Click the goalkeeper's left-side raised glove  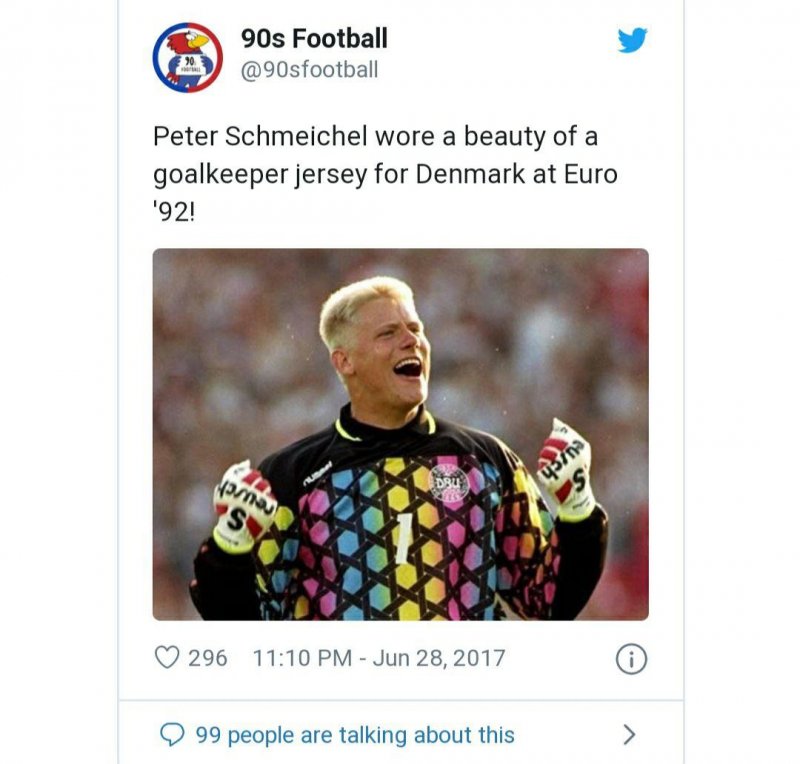(243, 505)
